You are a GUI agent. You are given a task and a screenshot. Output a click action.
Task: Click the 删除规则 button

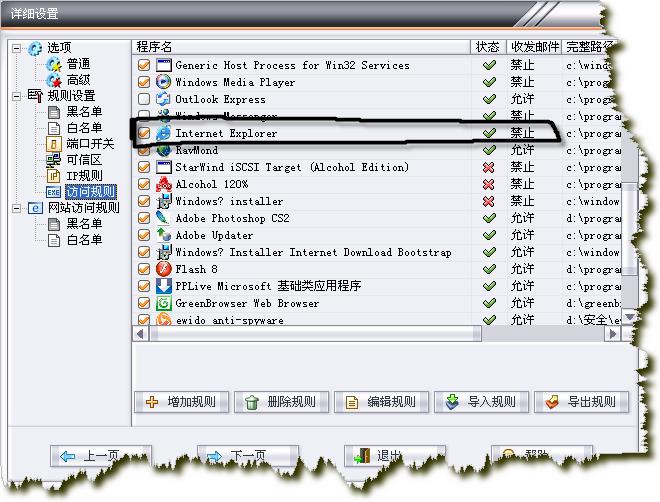click(x=281, y=402)
